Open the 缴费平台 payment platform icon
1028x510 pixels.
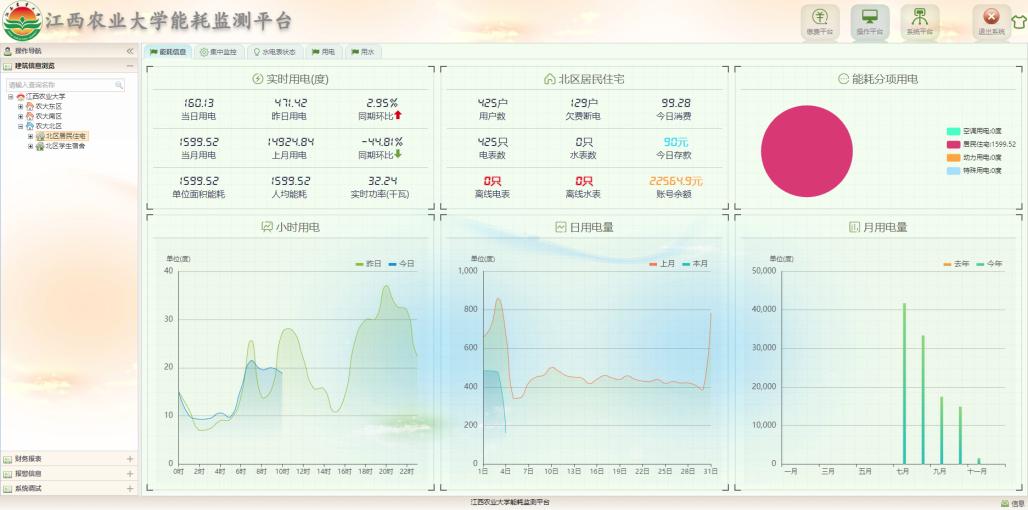click(x=819, y=20)
